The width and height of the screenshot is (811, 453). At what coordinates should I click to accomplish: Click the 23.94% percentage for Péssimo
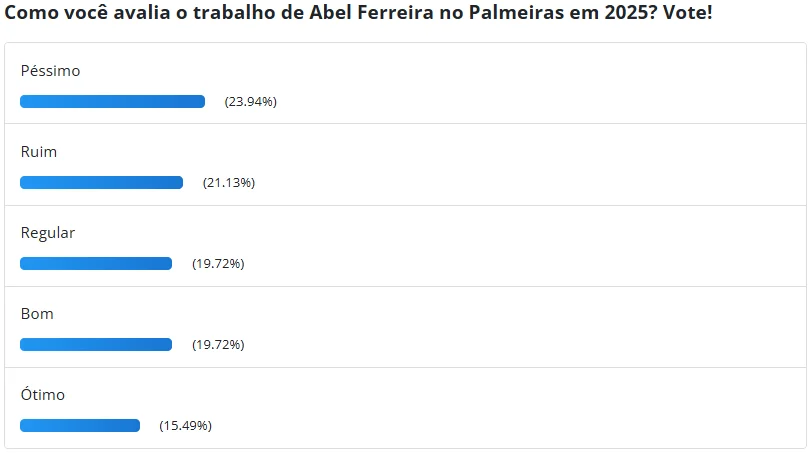tap(250, 102)
